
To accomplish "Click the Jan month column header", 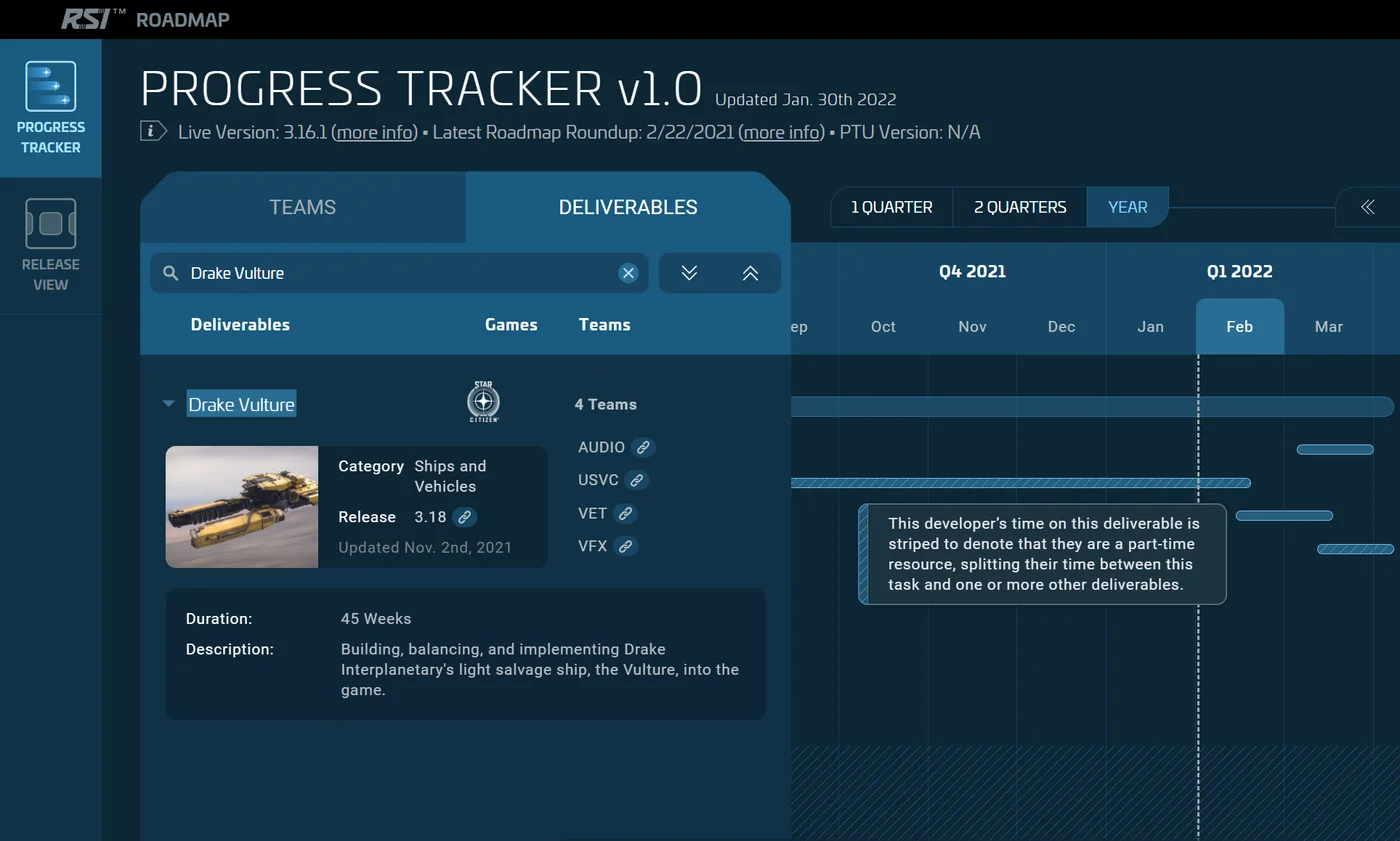I will (1151, 326).
